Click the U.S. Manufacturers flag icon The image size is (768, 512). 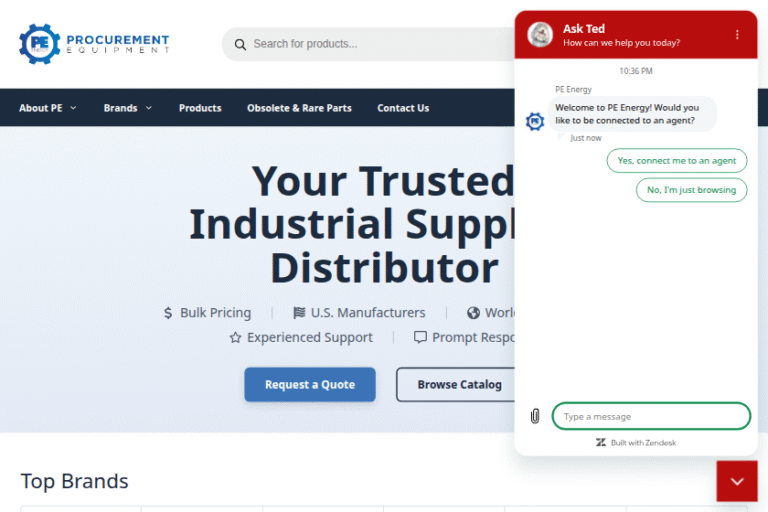click(299, 313)
